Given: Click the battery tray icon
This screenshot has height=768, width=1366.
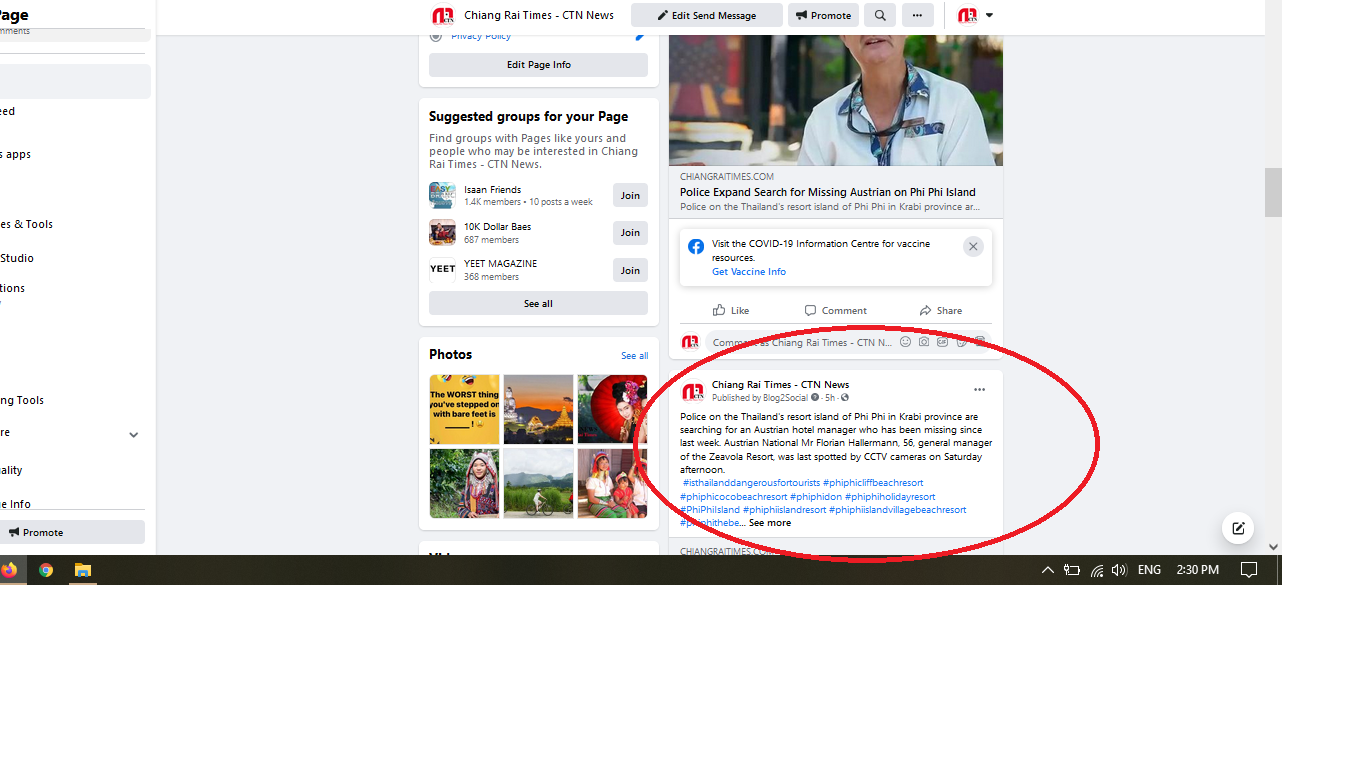Looking at the screenshot, I should tap(1072, 570).
